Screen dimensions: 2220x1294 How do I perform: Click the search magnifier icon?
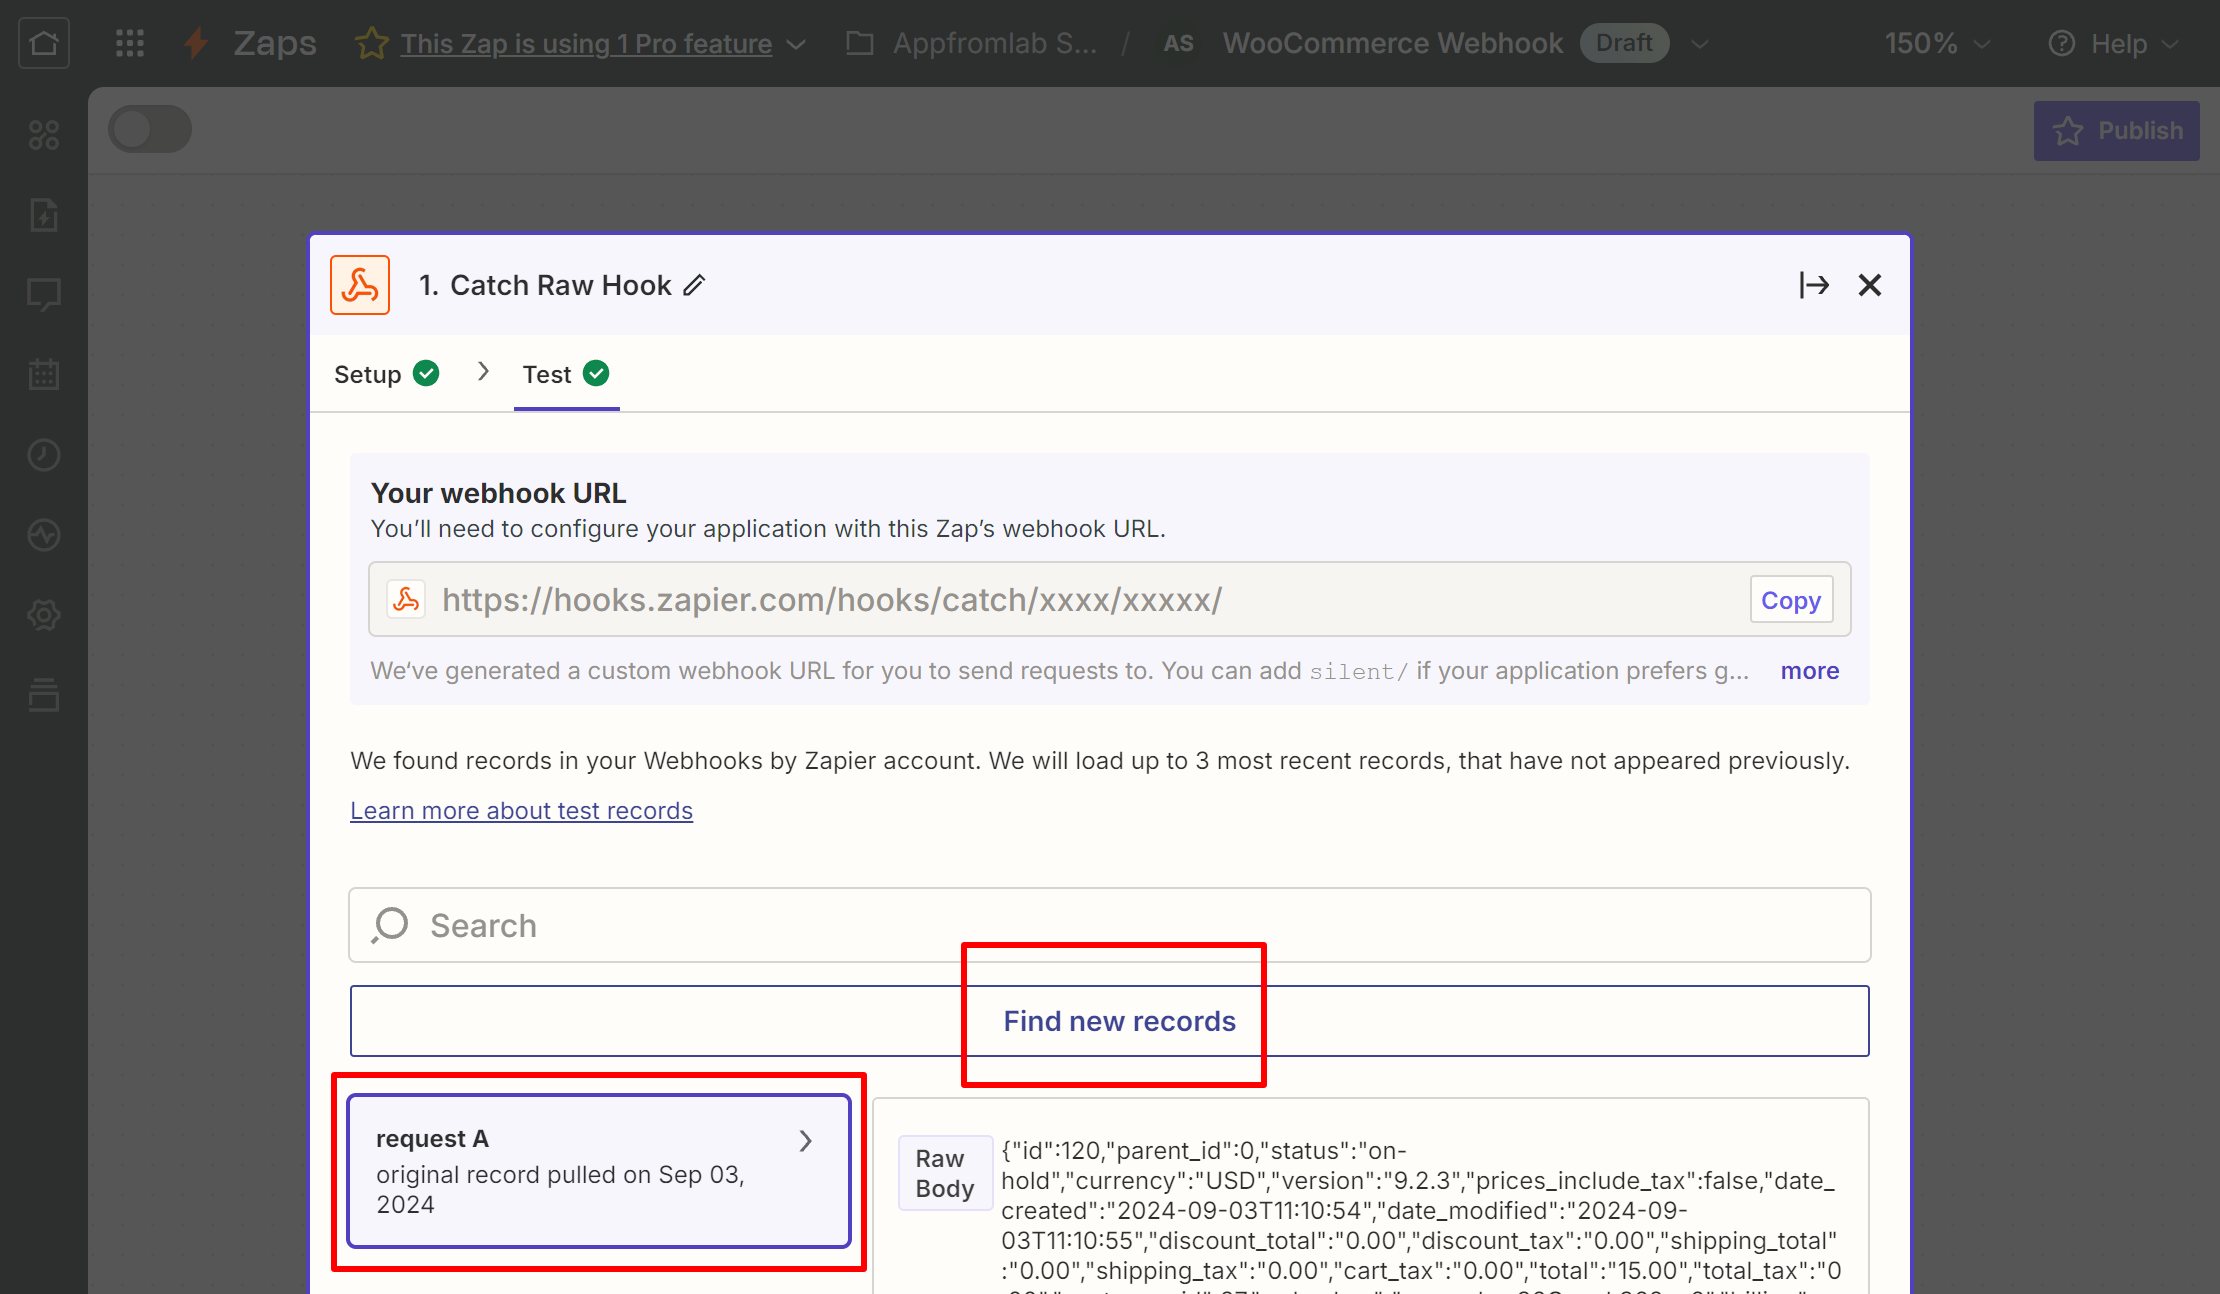[389, 925]
